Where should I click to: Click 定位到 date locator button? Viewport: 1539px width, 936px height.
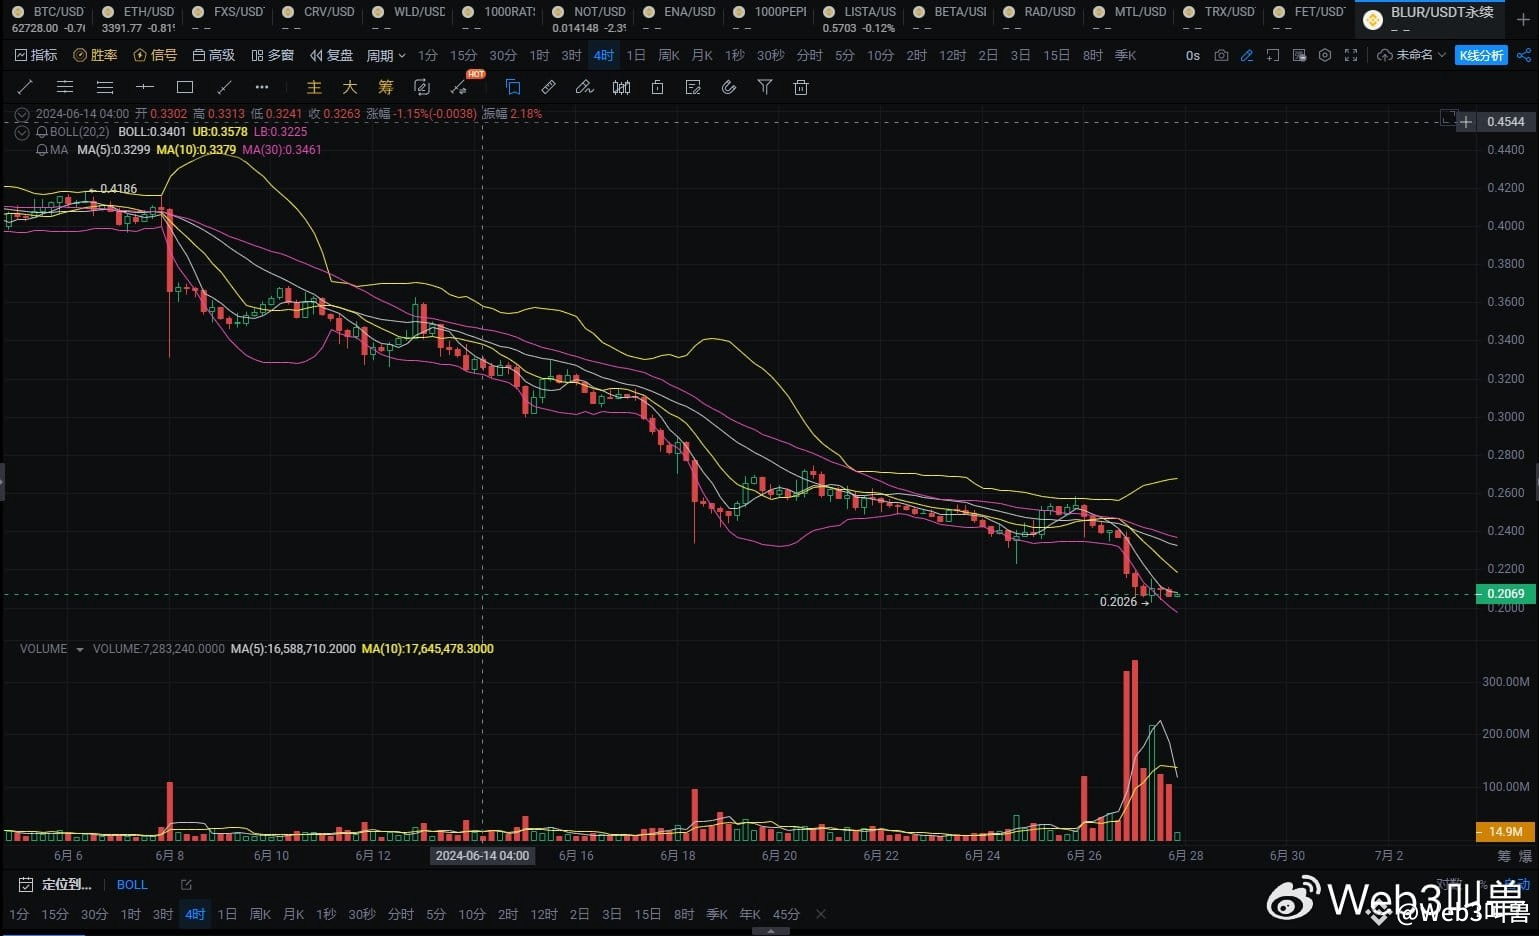coord(56,885)
